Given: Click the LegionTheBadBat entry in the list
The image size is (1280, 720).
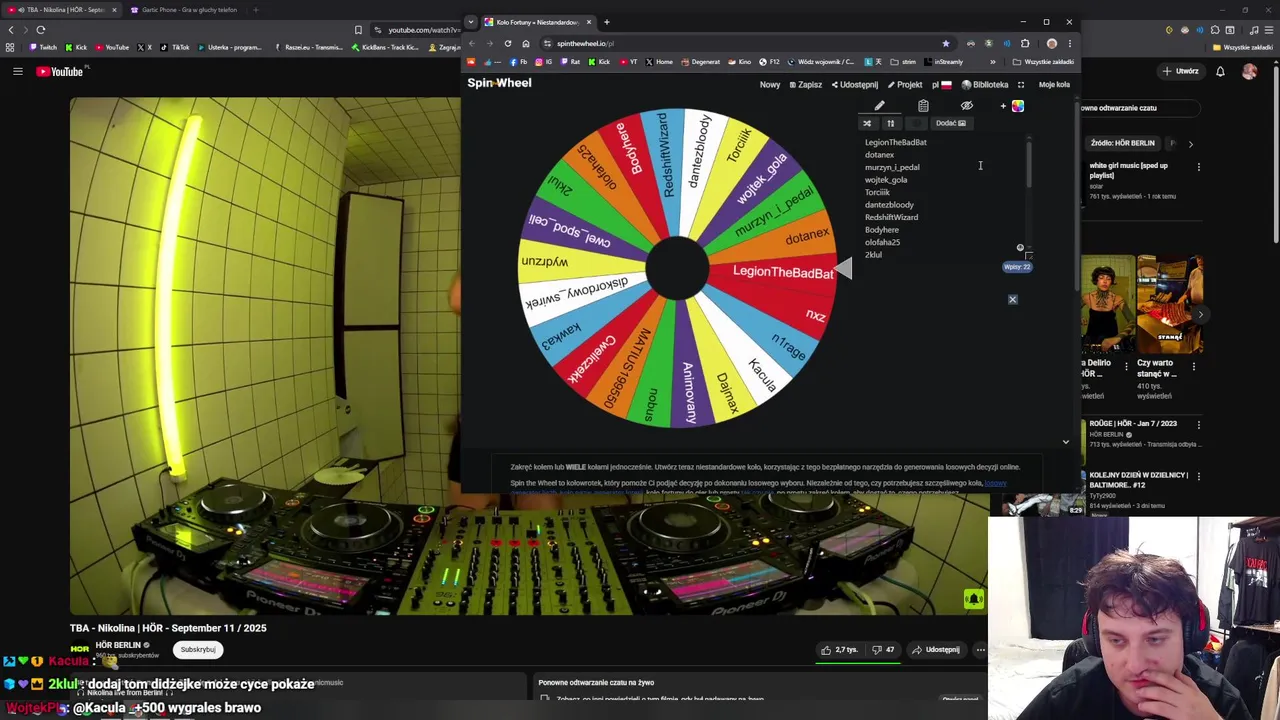Looking at the screenshot, I should pos(895,142).
